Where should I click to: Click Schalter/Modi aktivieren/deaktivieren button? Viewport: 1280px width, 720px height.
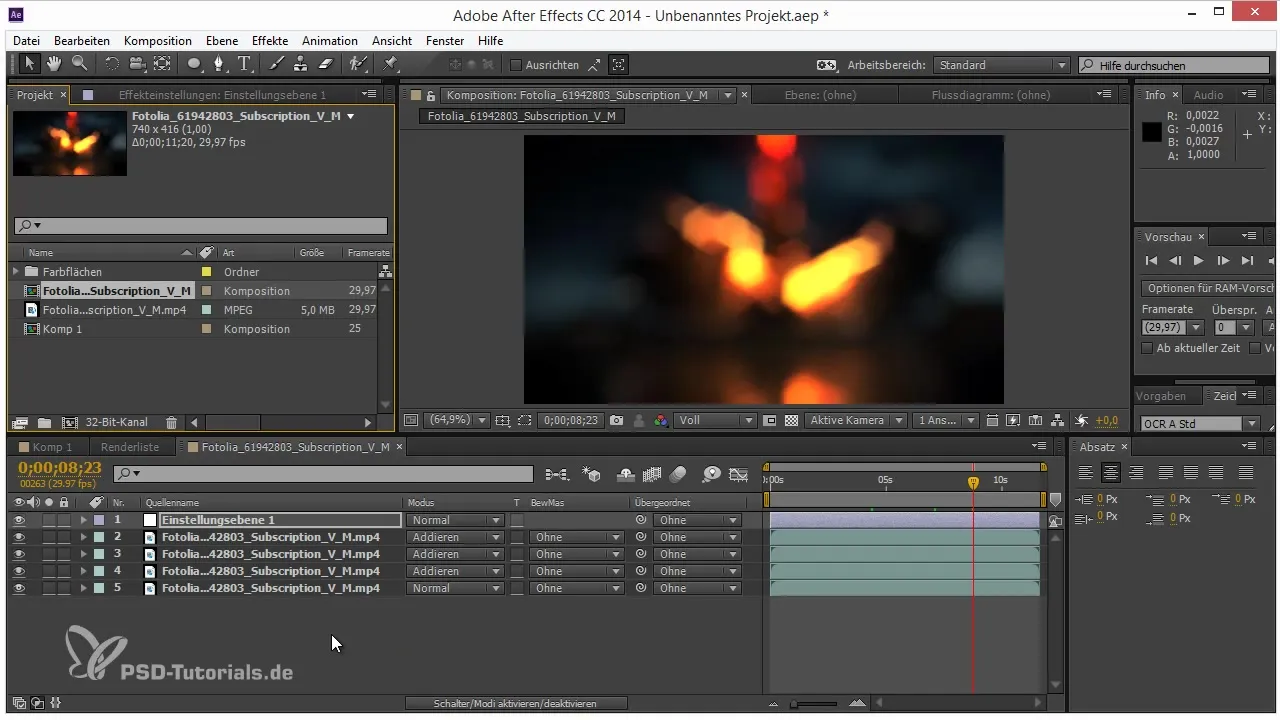[x=516, y=704]
